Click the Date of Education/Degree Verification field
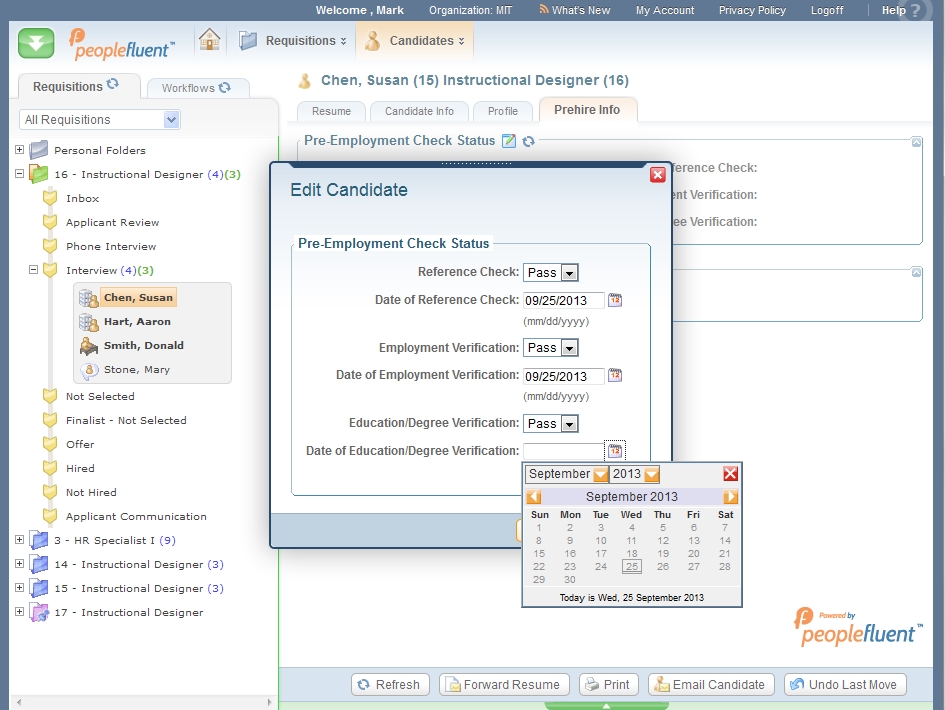 [563, 451]
